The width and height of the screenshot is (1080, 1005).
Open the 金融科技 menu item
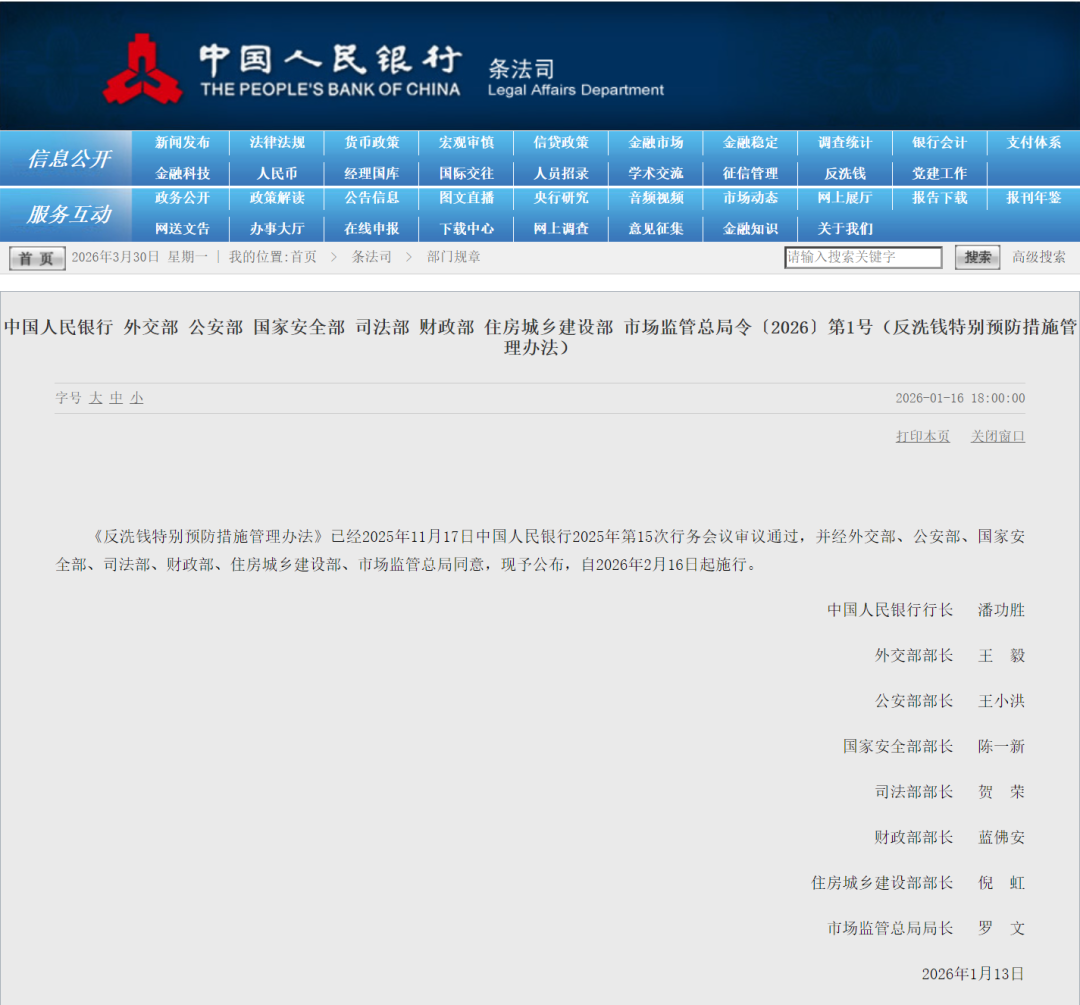pyautogui.click(x=182, y=174)
